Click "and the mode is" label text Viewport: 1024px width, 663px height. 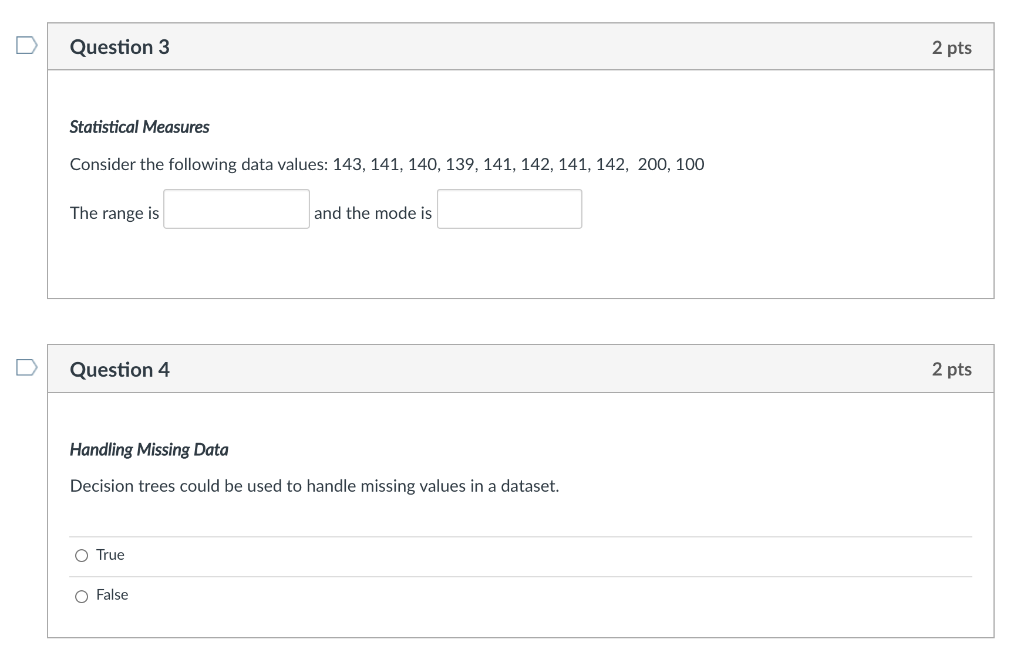click(x=373, y=213)
